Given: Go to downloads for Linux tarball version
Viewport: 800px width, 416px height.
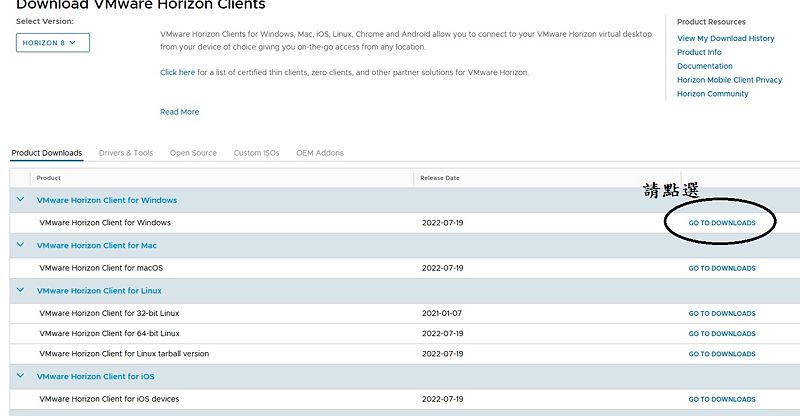Looking at the screenshot, I should tap(722, 354).
